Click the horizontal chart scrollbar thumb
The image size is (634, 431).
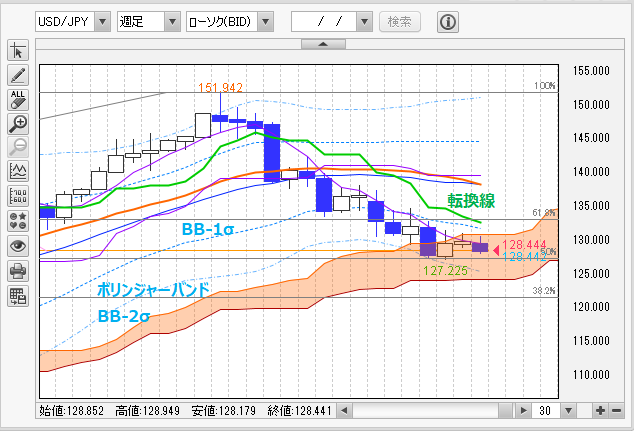(505, 411)
